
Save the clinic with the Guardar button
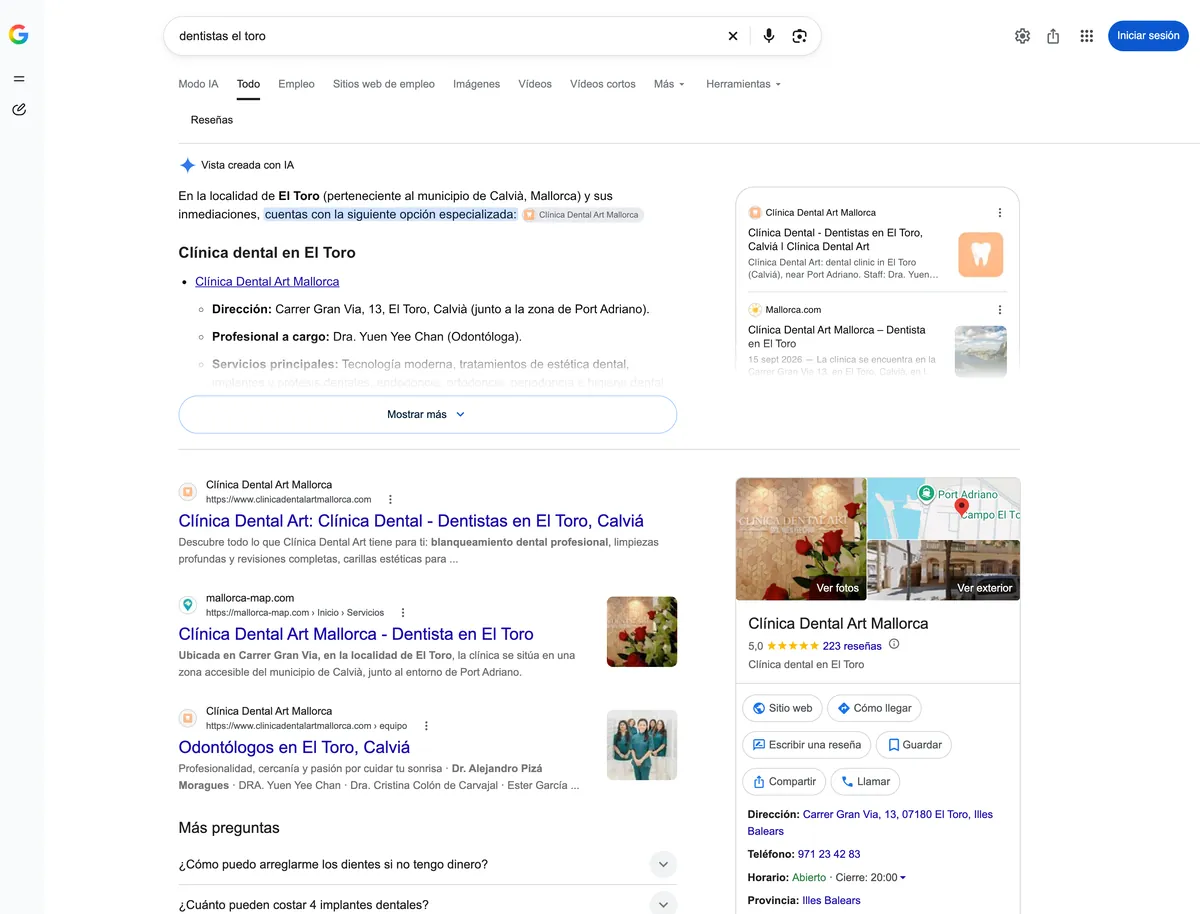tap(913, 745)
